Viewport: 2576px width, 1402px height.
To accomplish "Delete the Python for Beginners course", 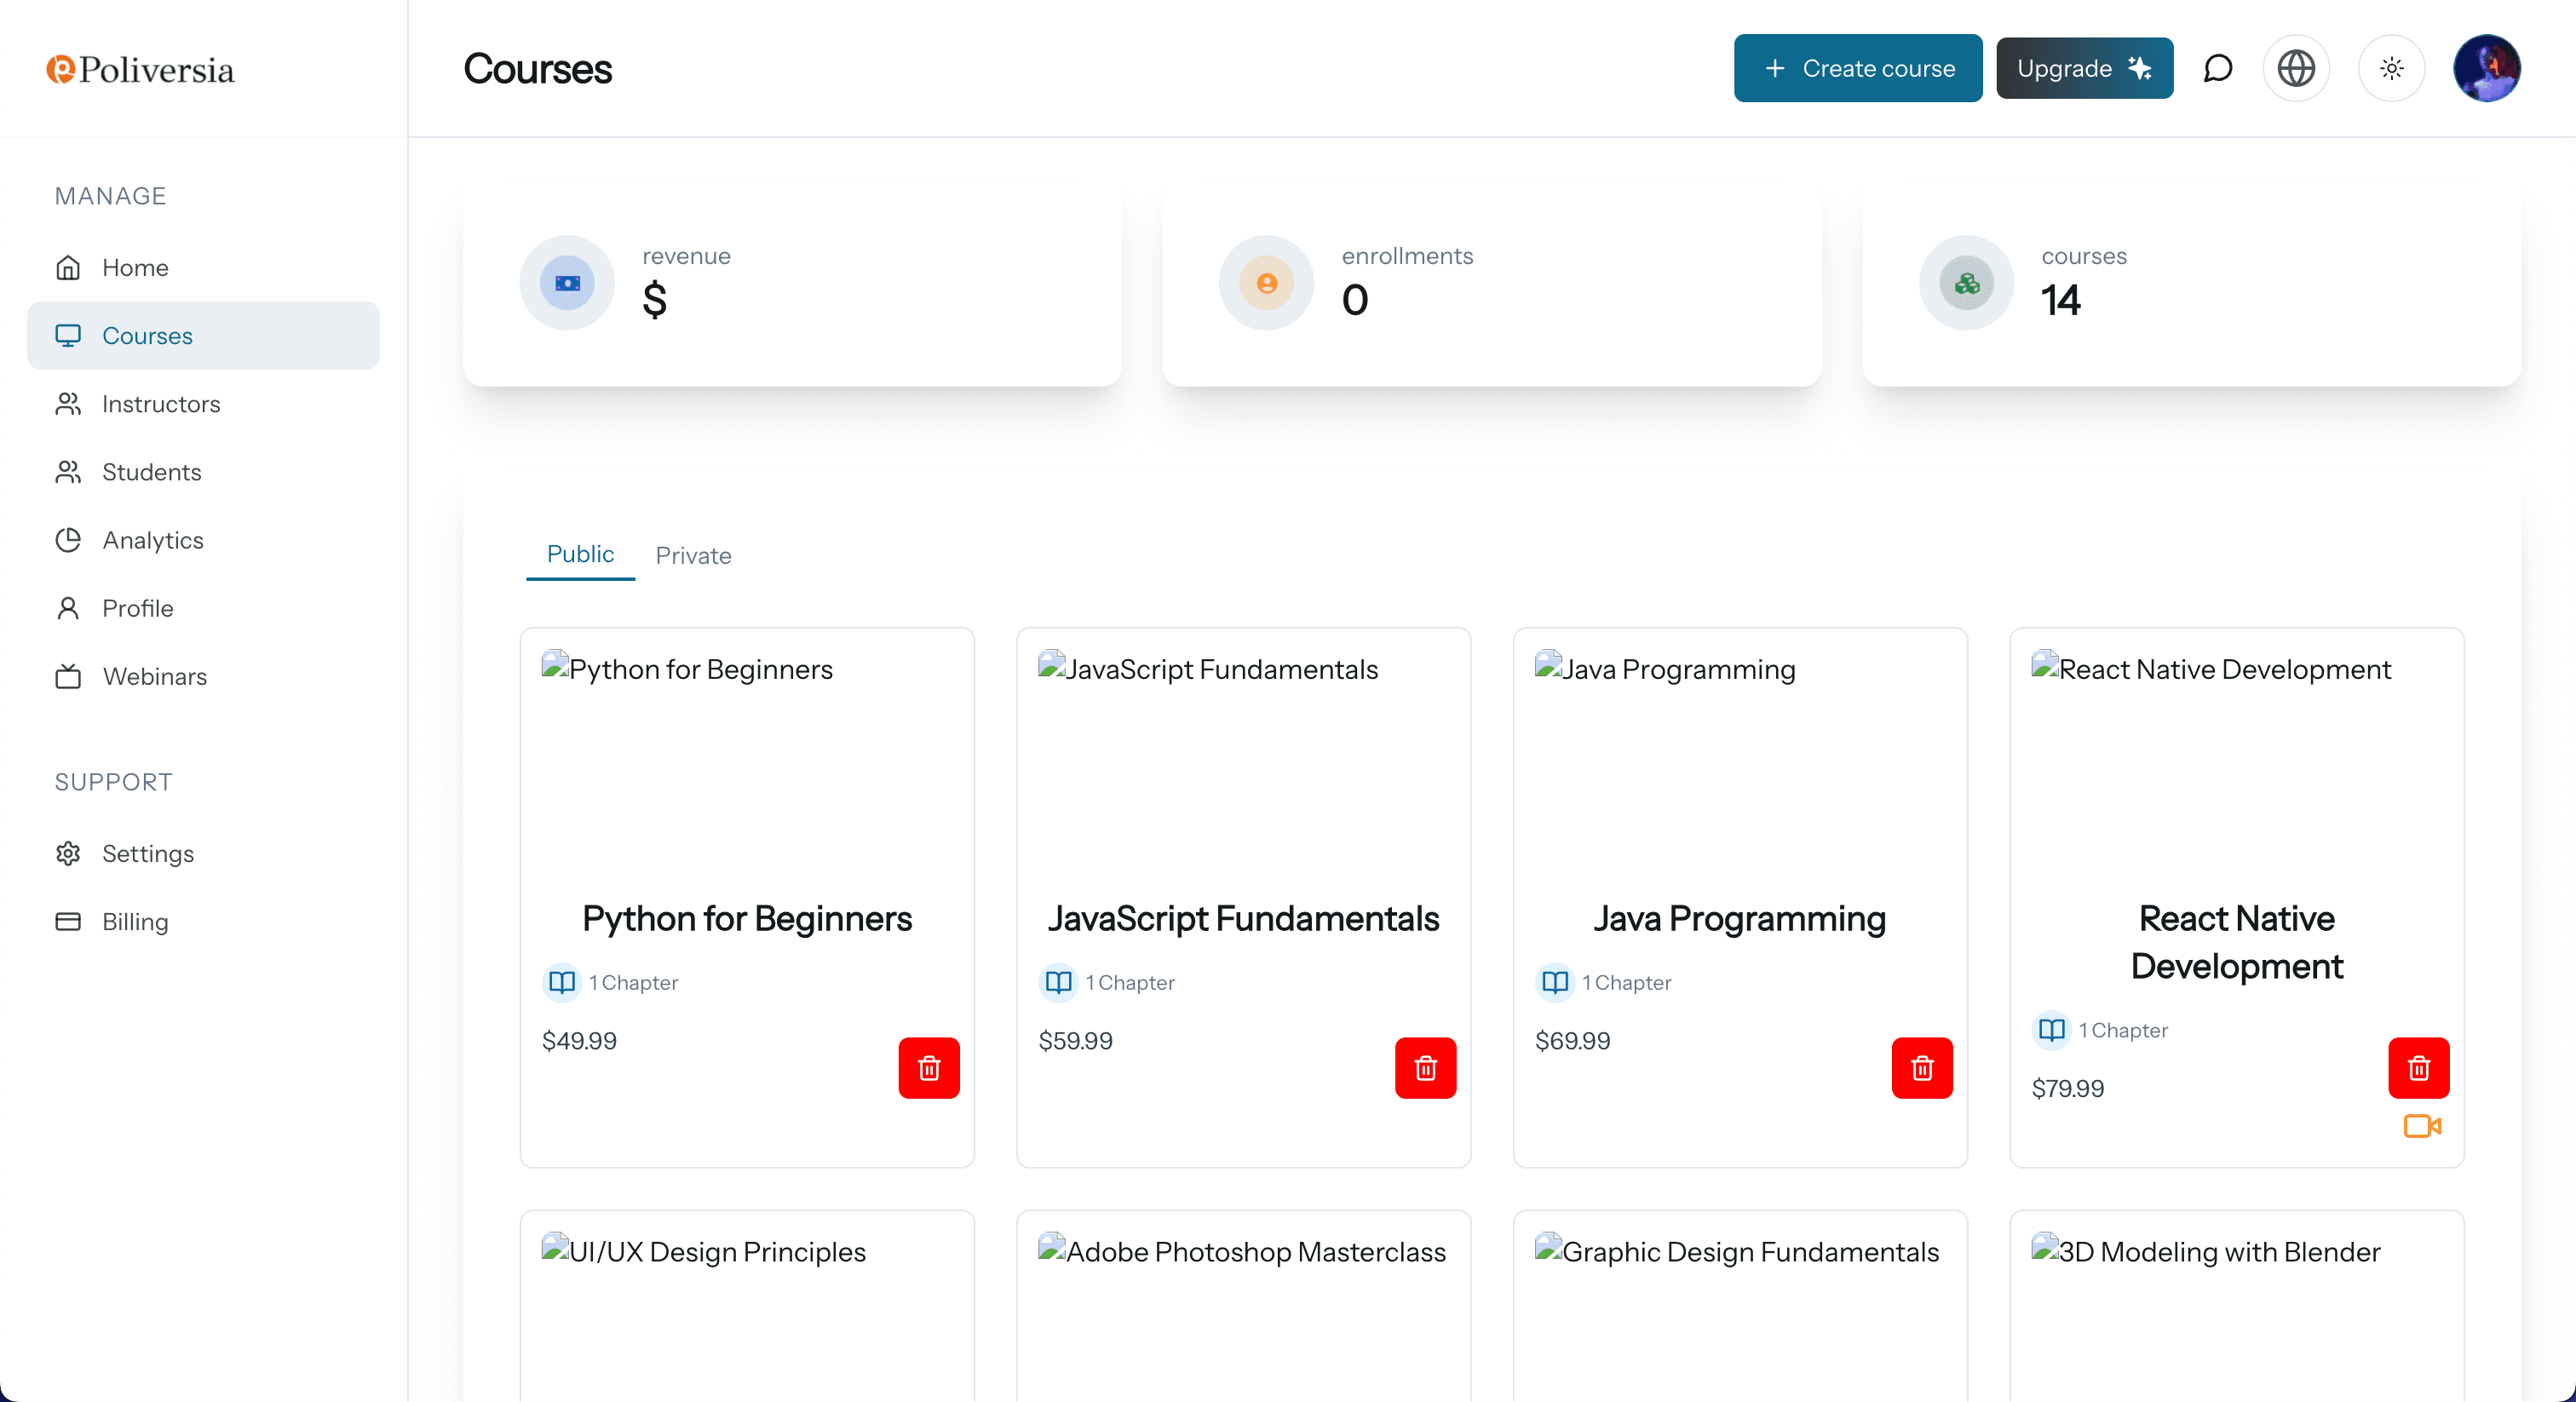I will 928,1067.
